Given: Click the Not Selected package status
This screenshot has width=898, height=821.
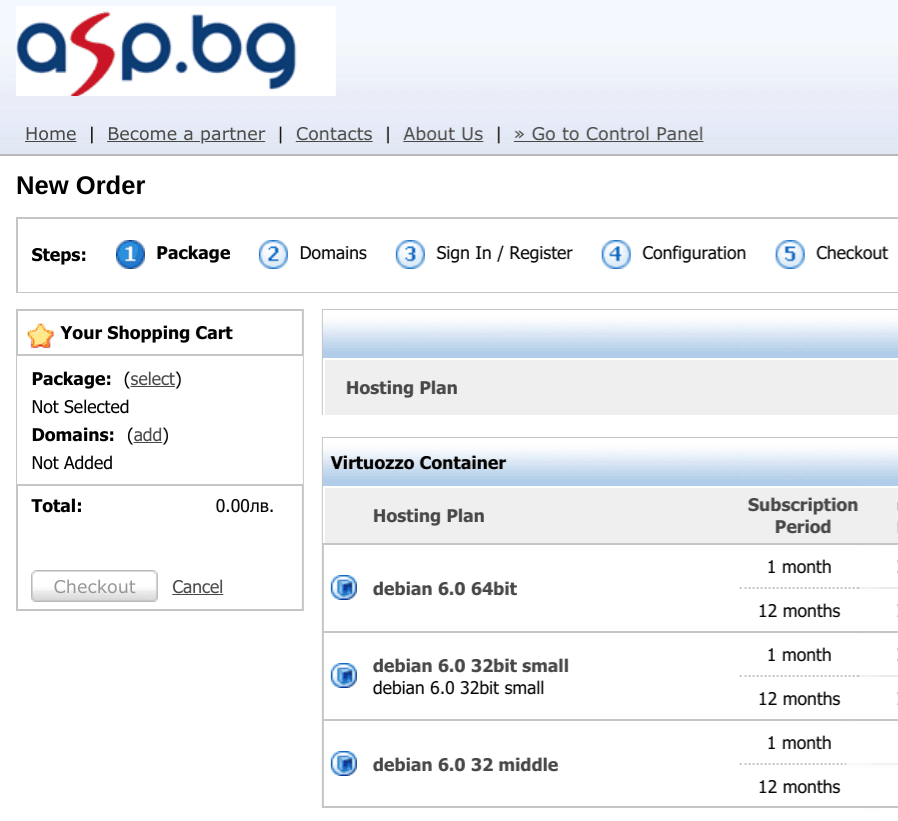Looking at the screenshot, I should point(80,407).
